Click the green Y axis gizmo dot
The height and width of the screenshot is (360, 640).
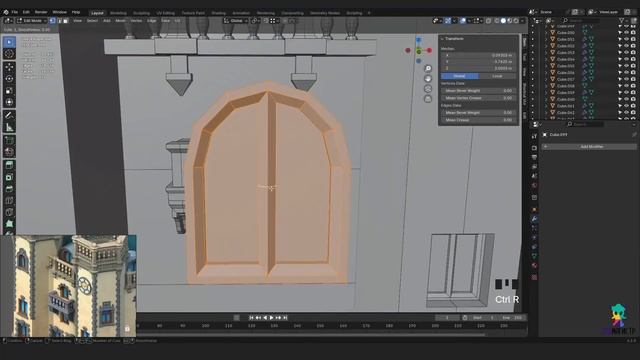coord(419,51)
